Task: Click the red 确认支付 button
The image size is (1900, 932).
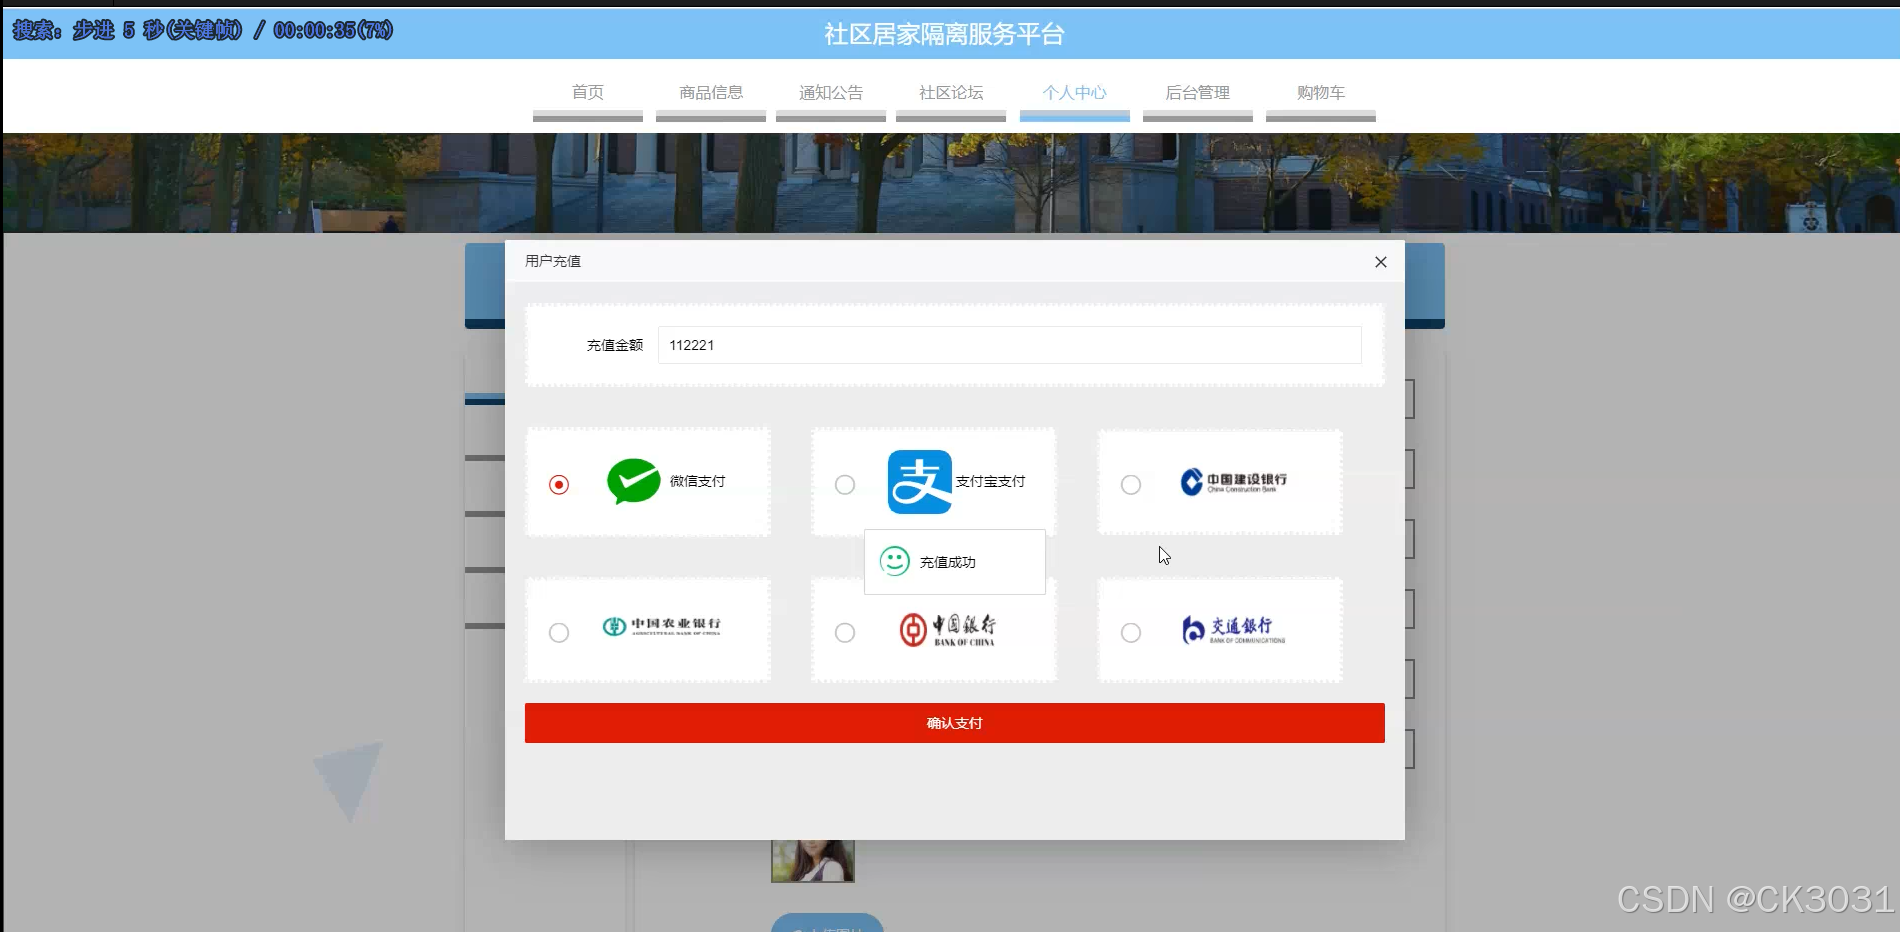Action: (x=955, y=723)
